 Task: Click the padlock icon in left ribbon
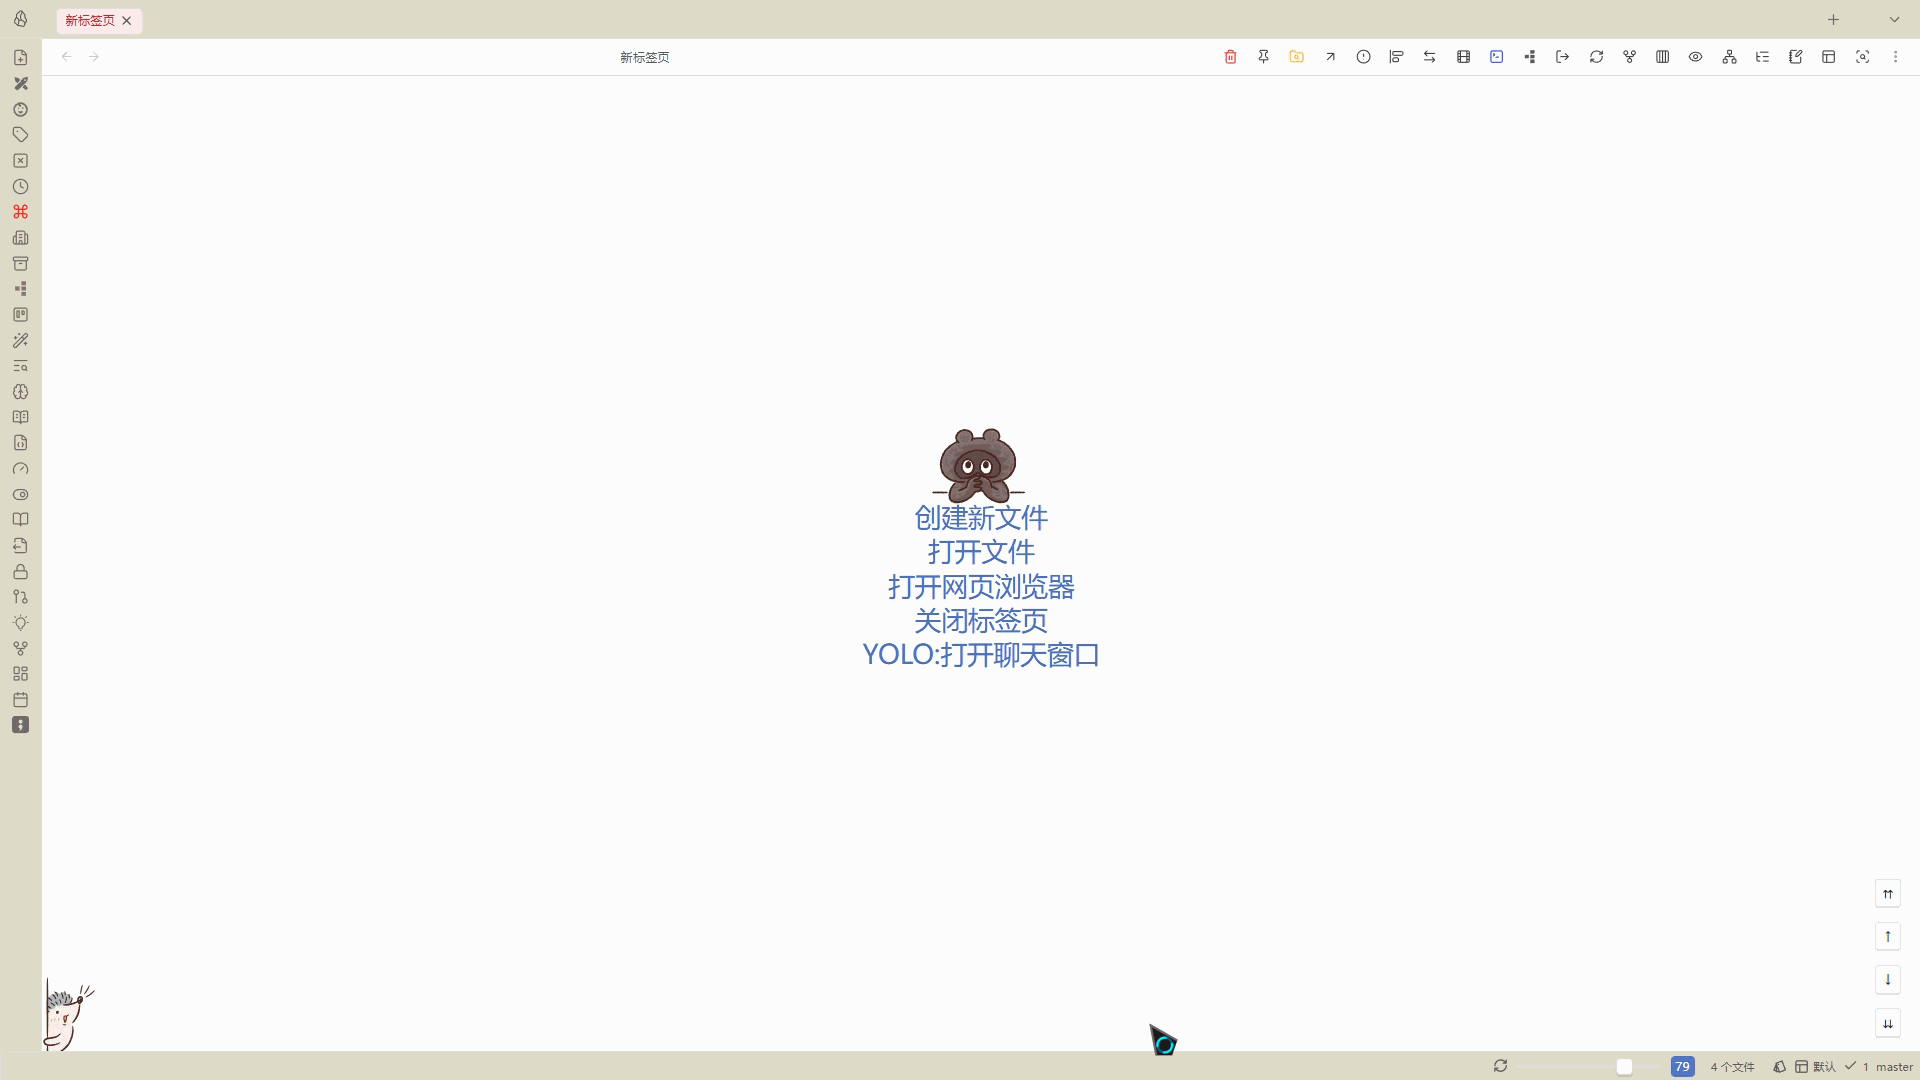click(20, 571)
